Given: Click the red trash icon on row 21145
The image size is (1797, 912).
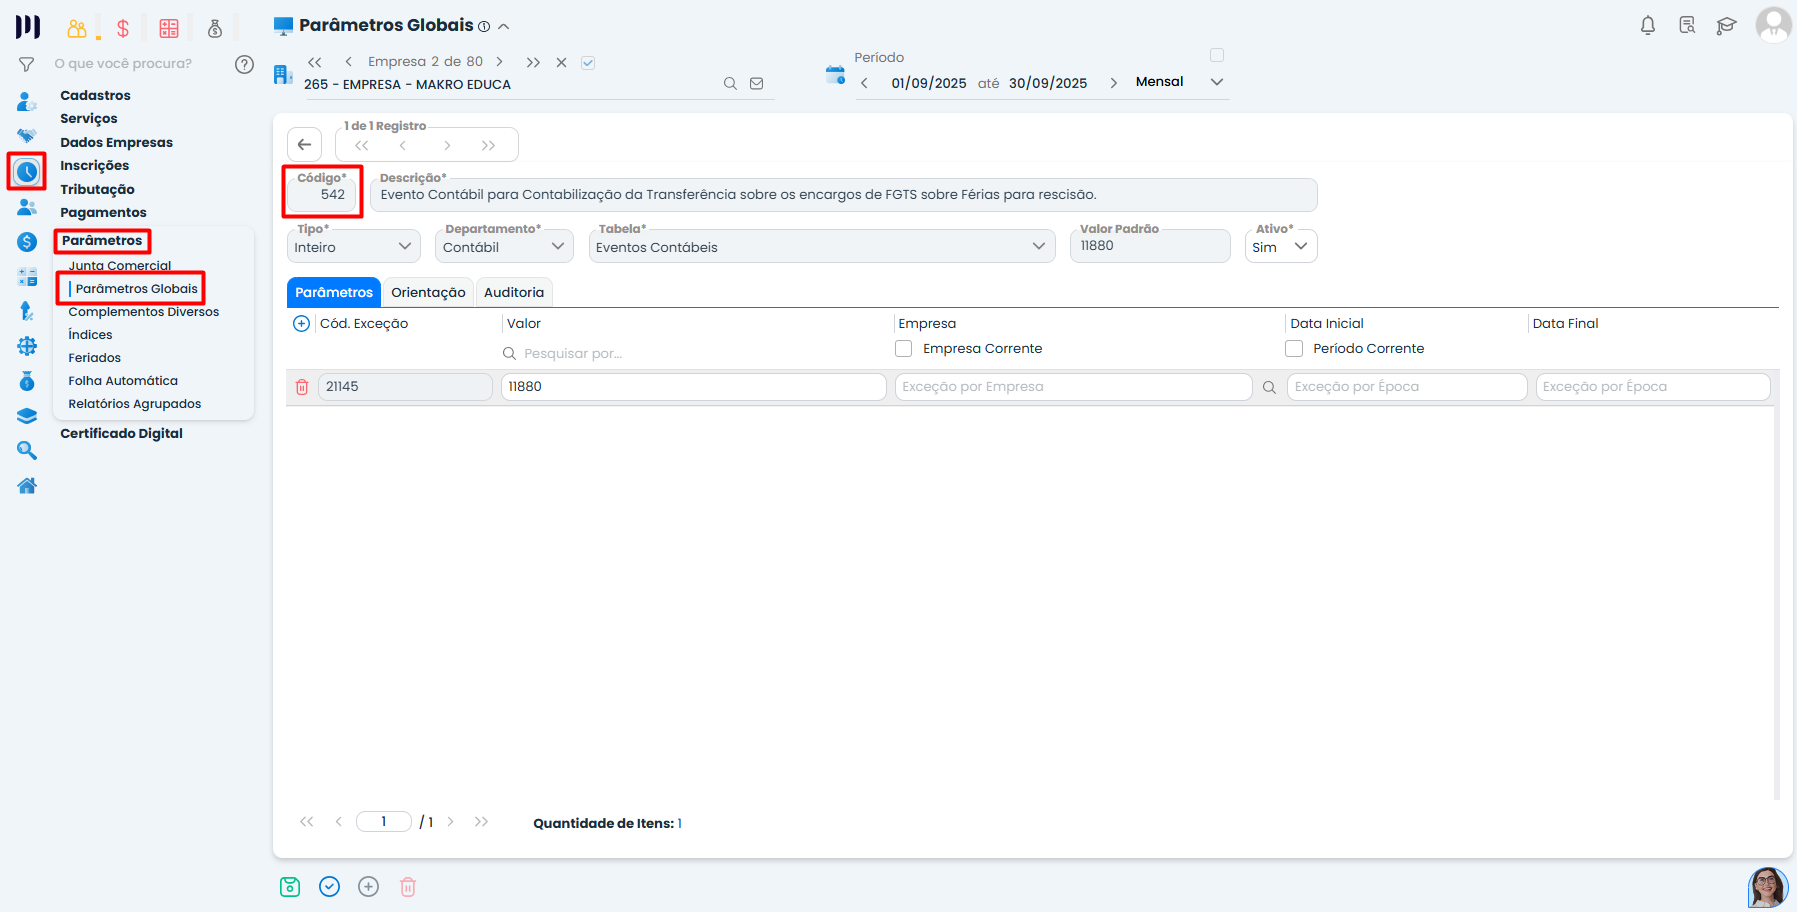Looking at the screenshot, I should click(302, 387).
